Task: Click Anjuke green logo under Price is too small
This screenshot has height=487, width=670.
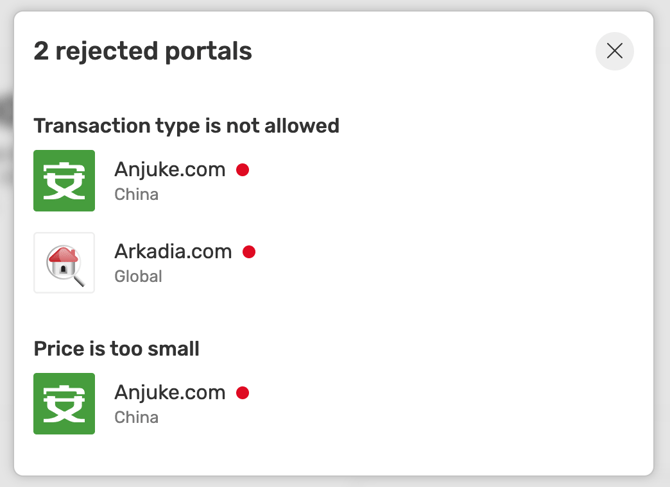Action: [64, 404]
